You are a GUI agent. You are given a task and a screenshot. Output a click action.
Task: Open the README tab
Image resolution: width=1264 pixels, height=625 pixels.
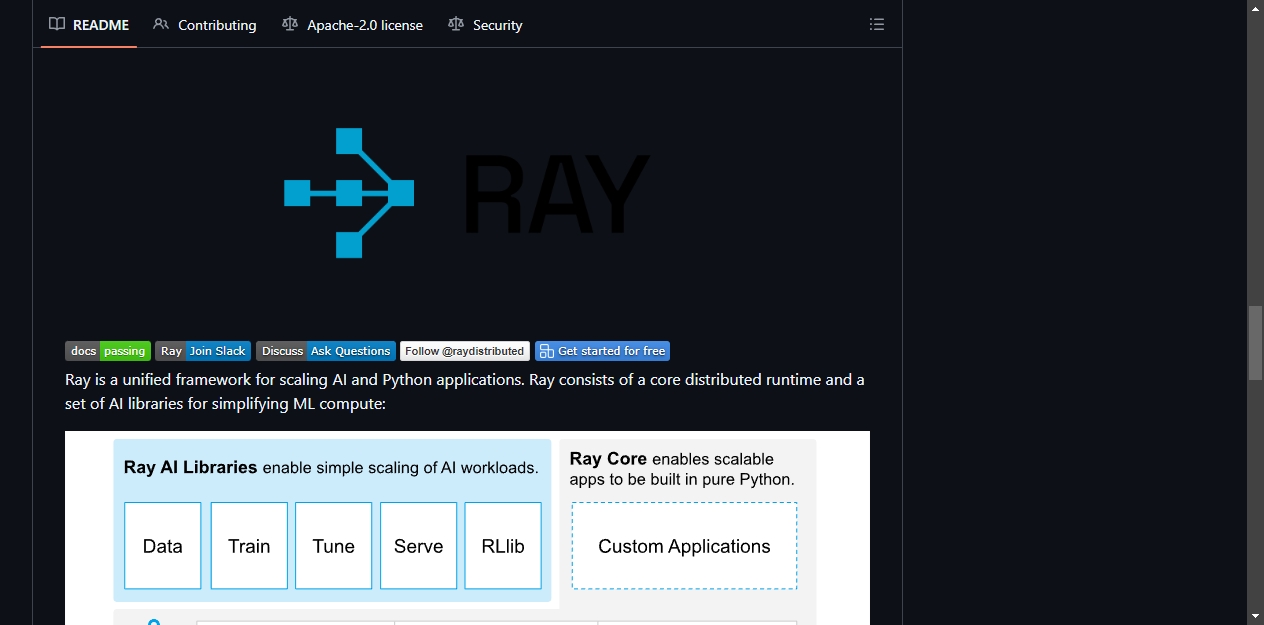(x=89, y=24)
